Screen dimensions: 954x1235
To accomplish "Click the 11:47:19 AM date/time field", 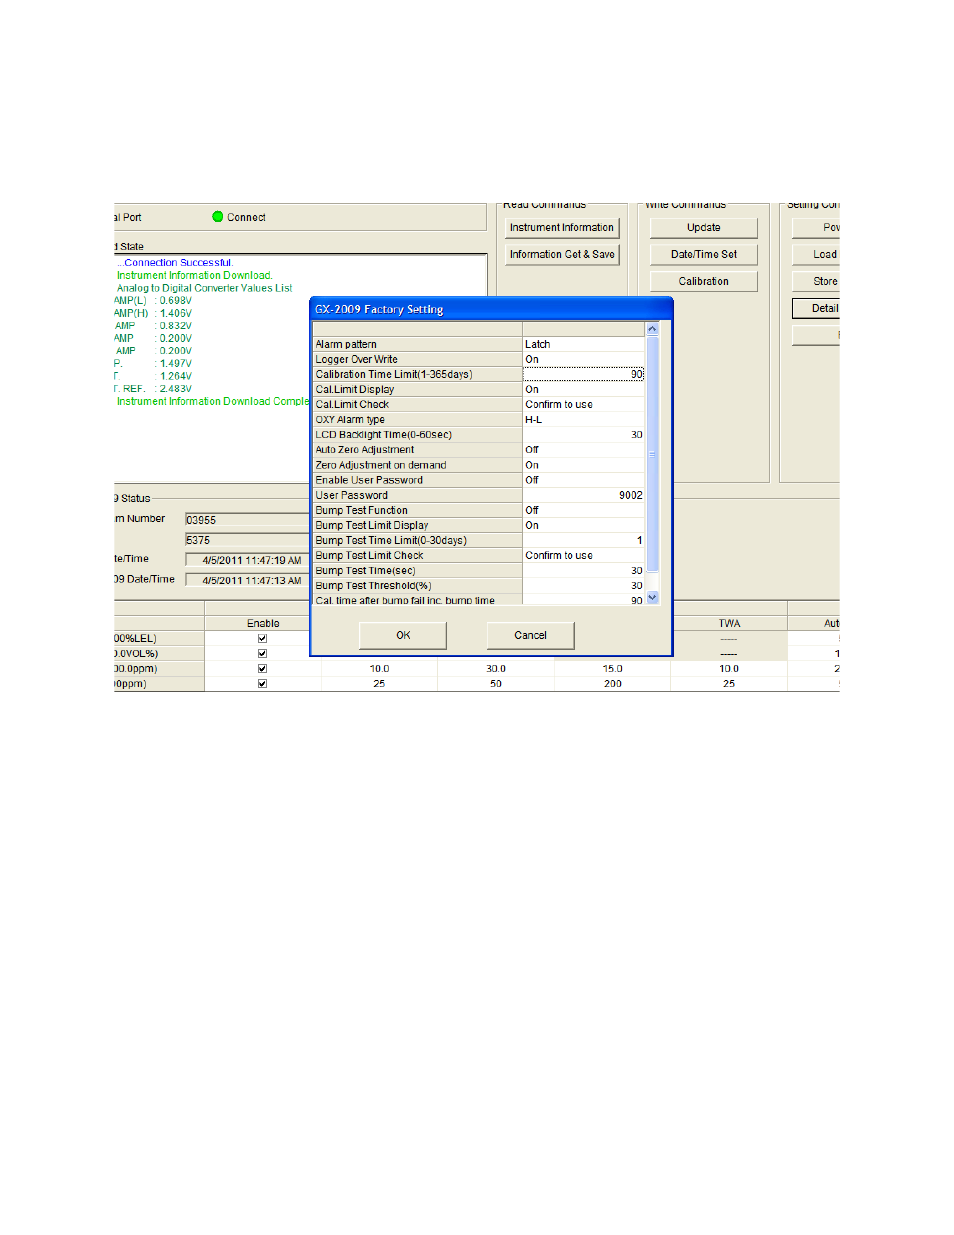I will (x=247, y=560).
